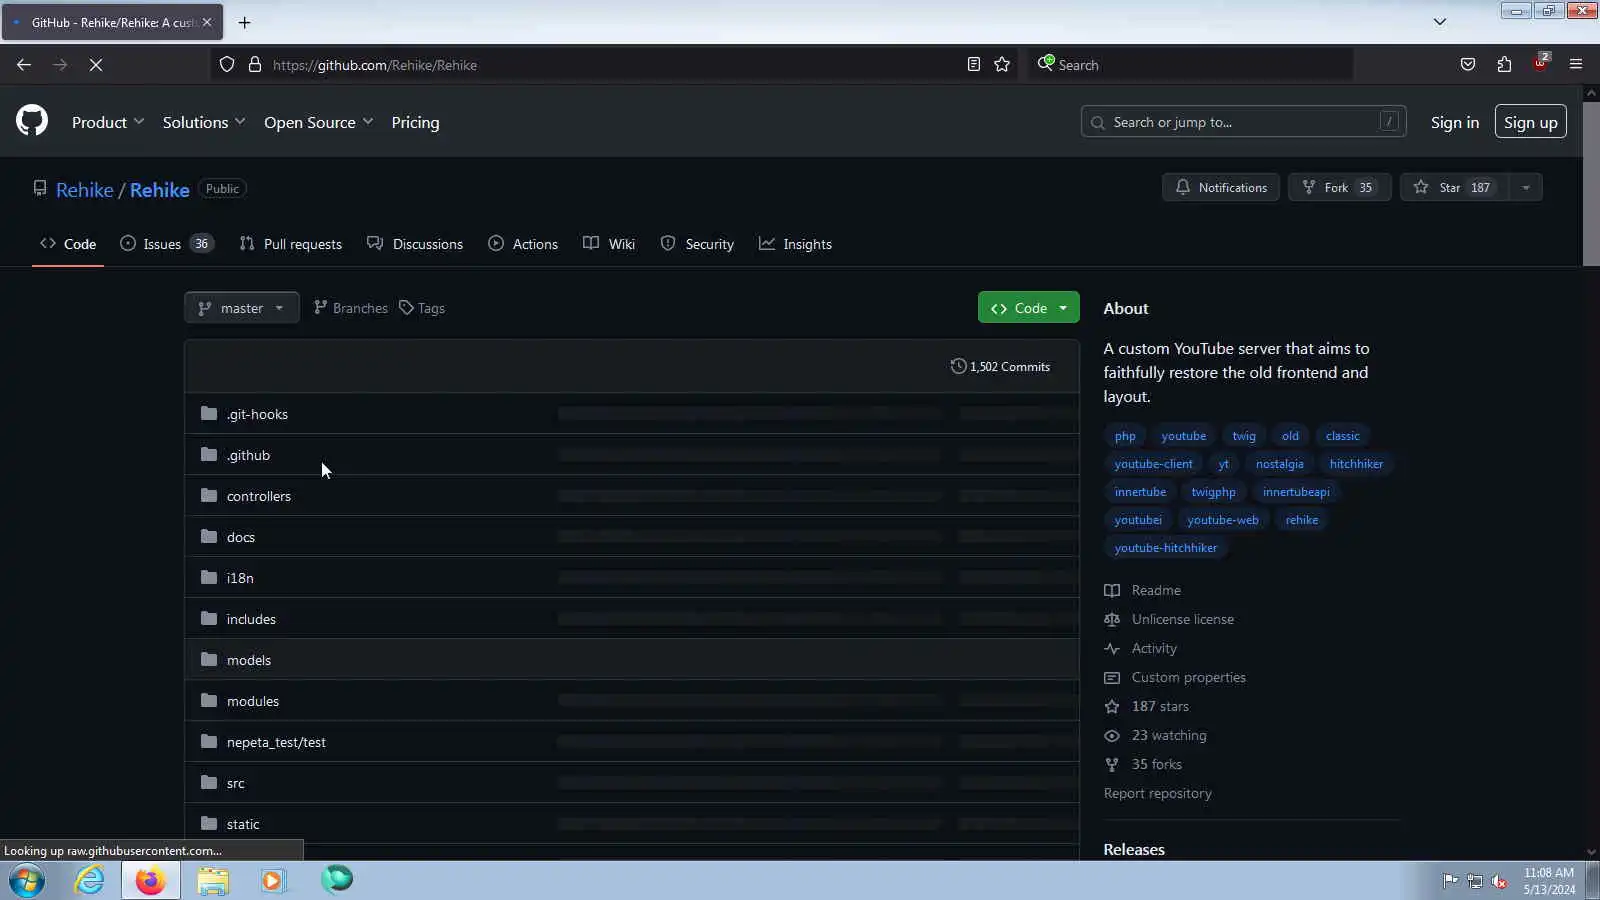This screenshot has width=1600, height=900.
Task: Click the red extension icon with badge
Action: click(1541, 63)
